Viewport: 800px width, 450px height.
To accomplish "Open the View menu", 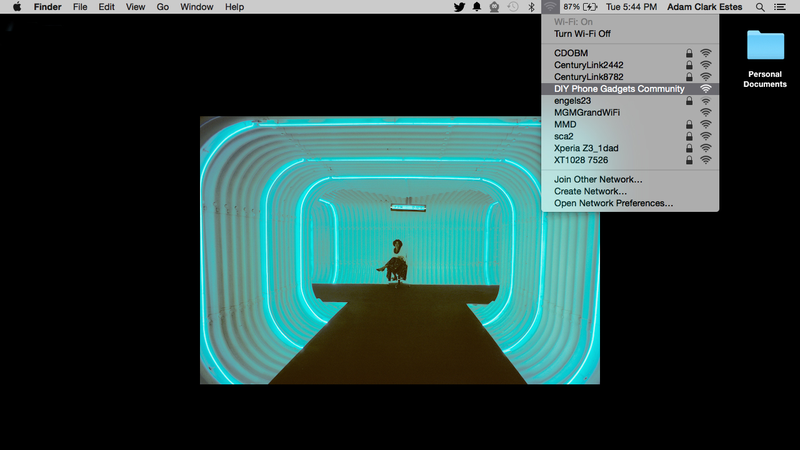I will tap(135, 7).
